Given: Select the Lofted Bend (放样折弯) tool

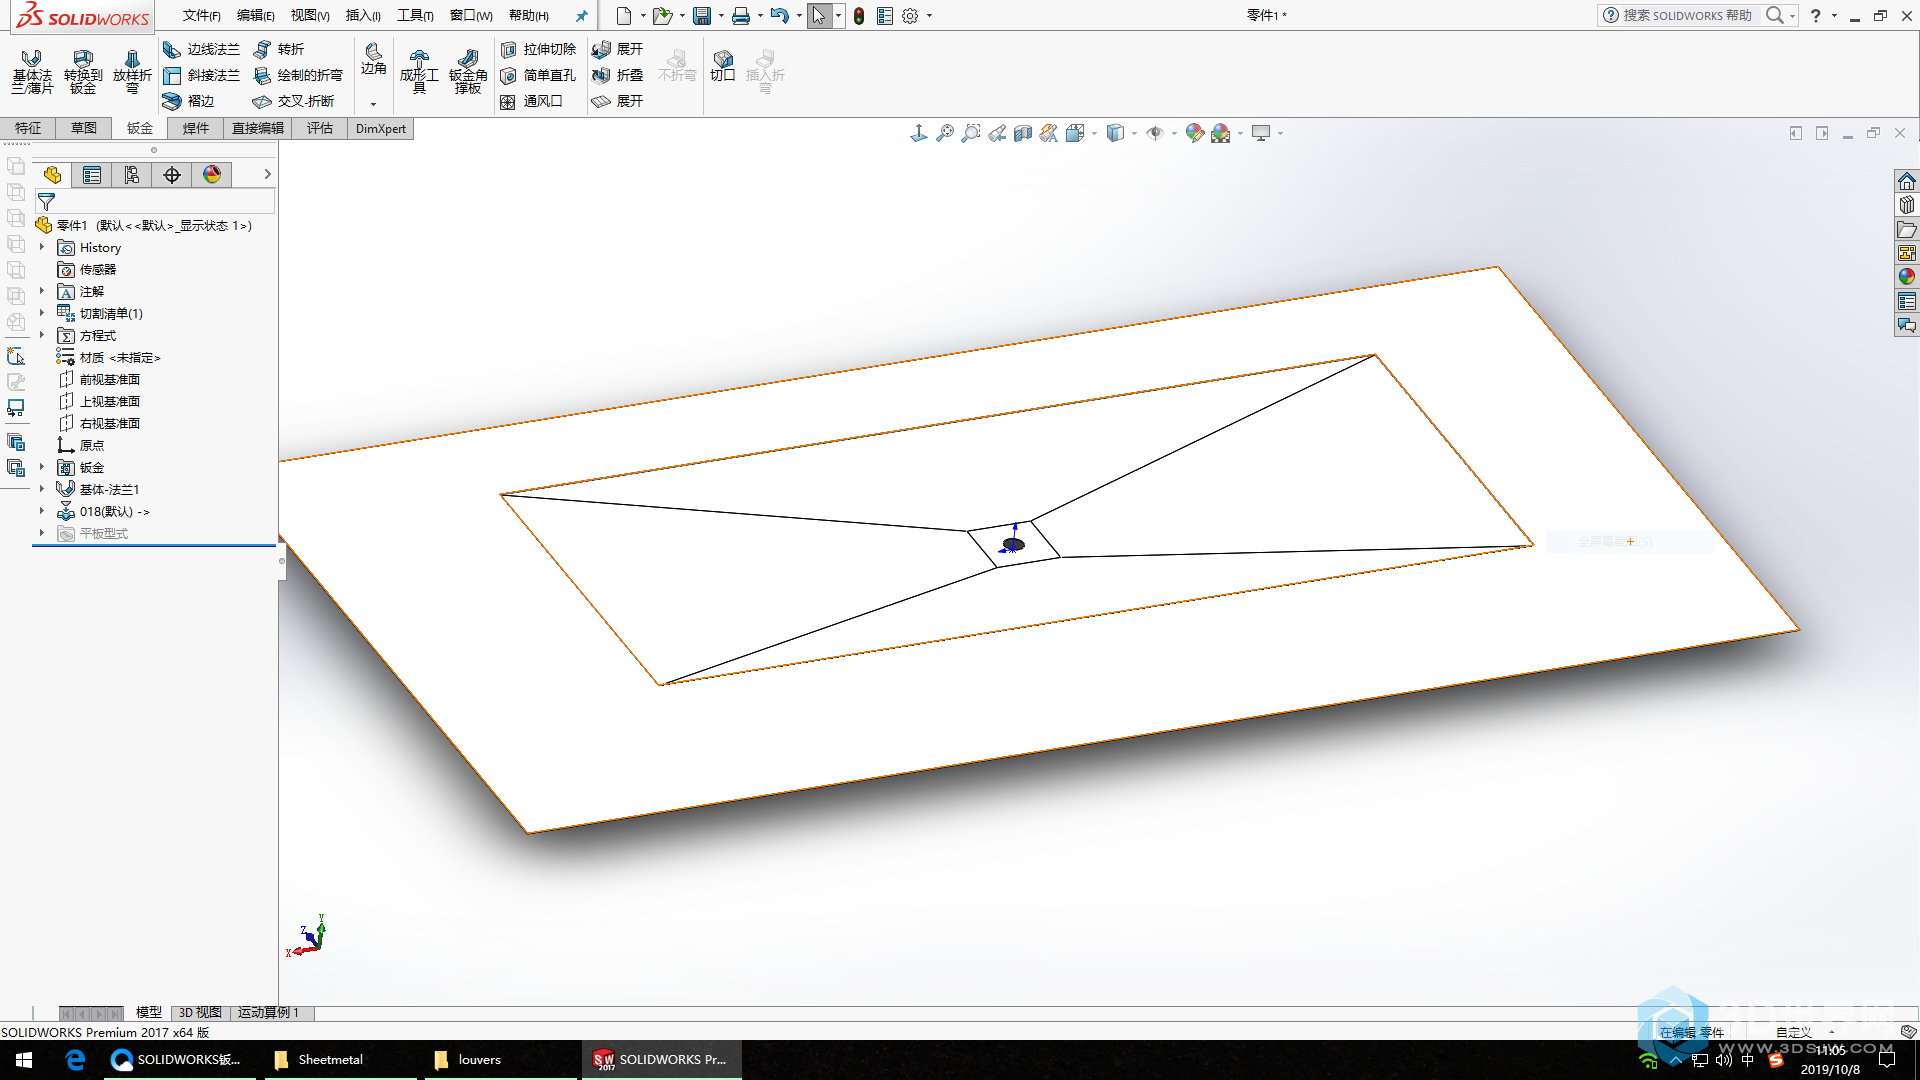Looking at the screenshot, I should pos(132,71).
